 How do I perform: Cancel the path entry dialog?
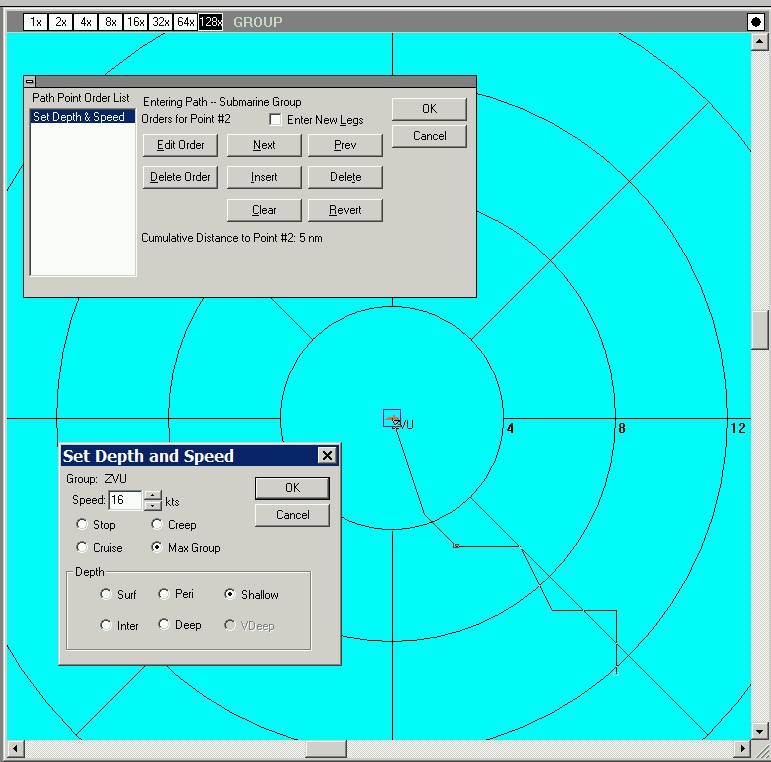[429, 136]
